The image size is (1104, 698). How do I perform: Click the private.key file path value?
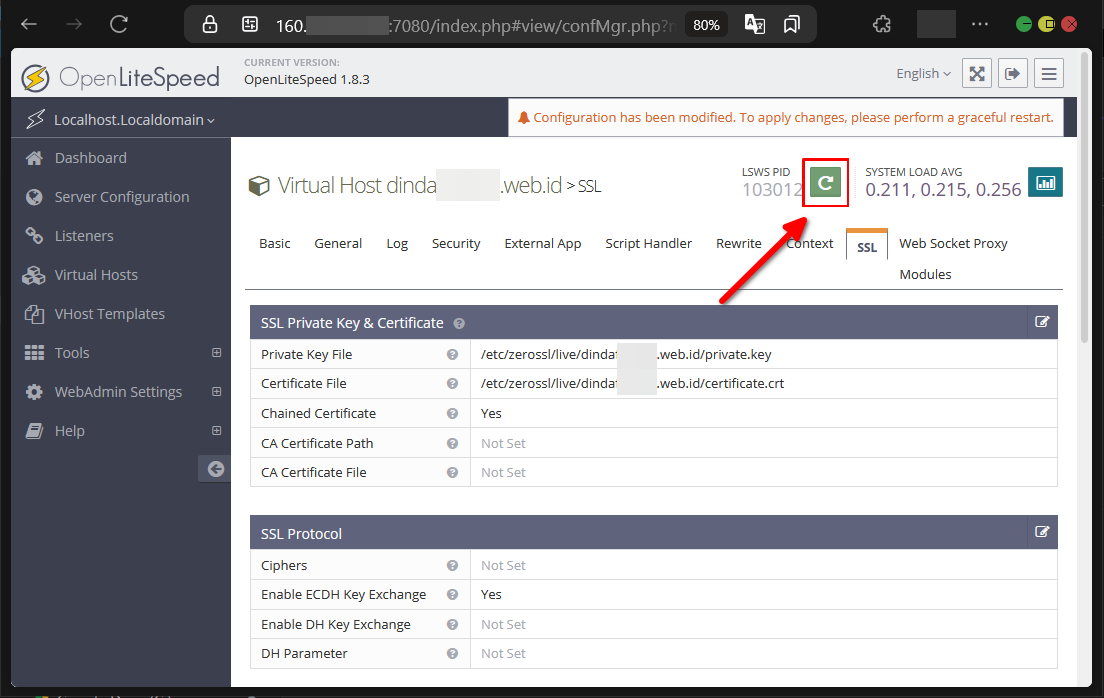tap(626, 354)
